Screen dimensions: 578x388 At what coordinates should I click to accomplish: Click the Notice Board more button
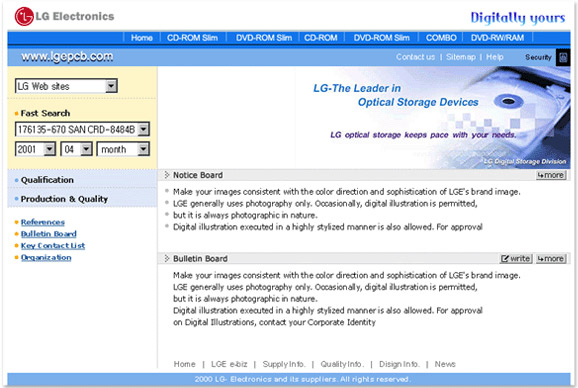(551, 175)
